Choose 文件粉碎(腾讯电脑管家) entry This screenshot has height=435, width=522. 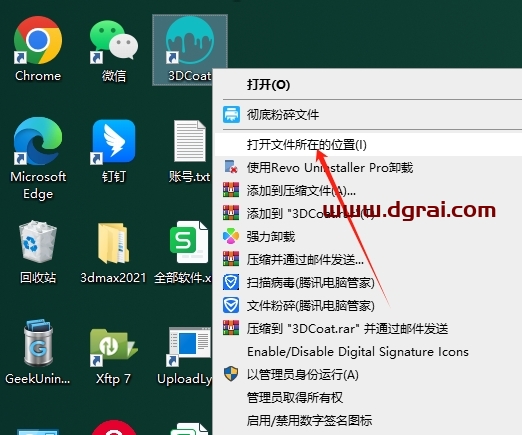tap(368, 305)
